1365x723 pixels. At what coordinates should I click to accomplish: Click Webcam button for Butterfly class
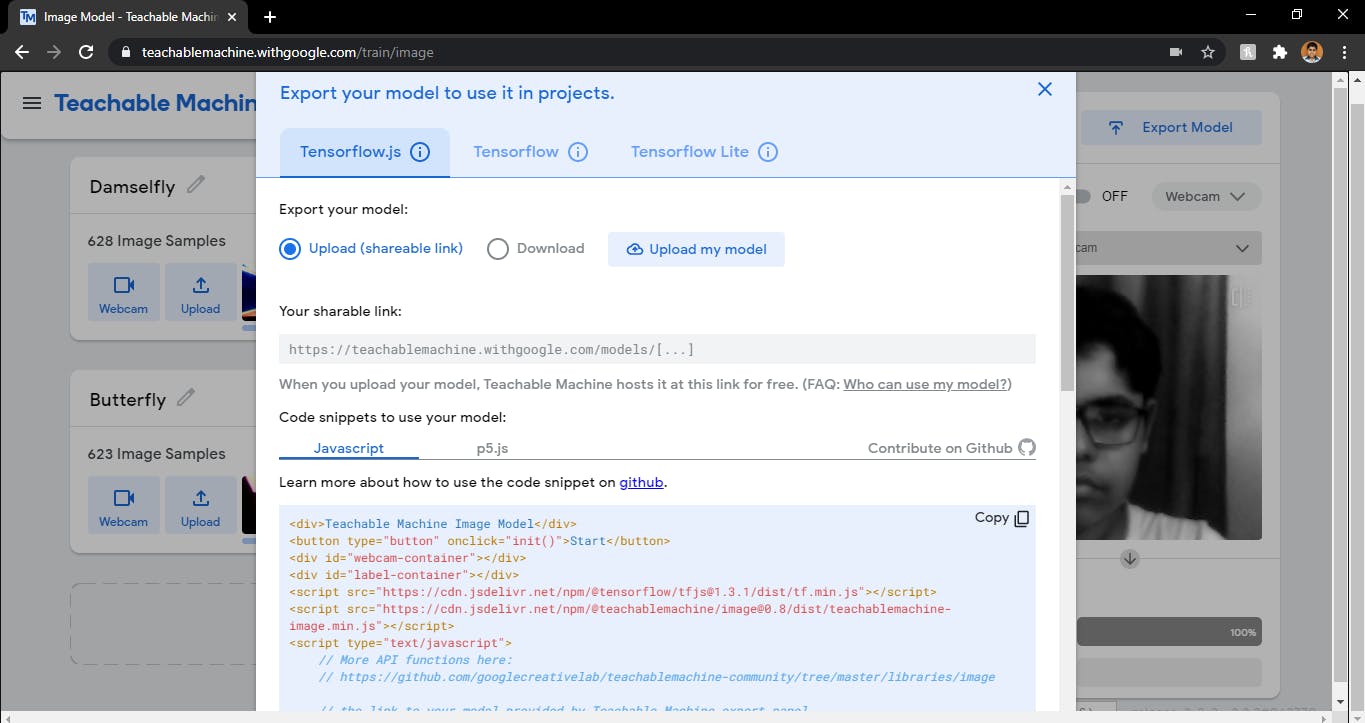123,506
